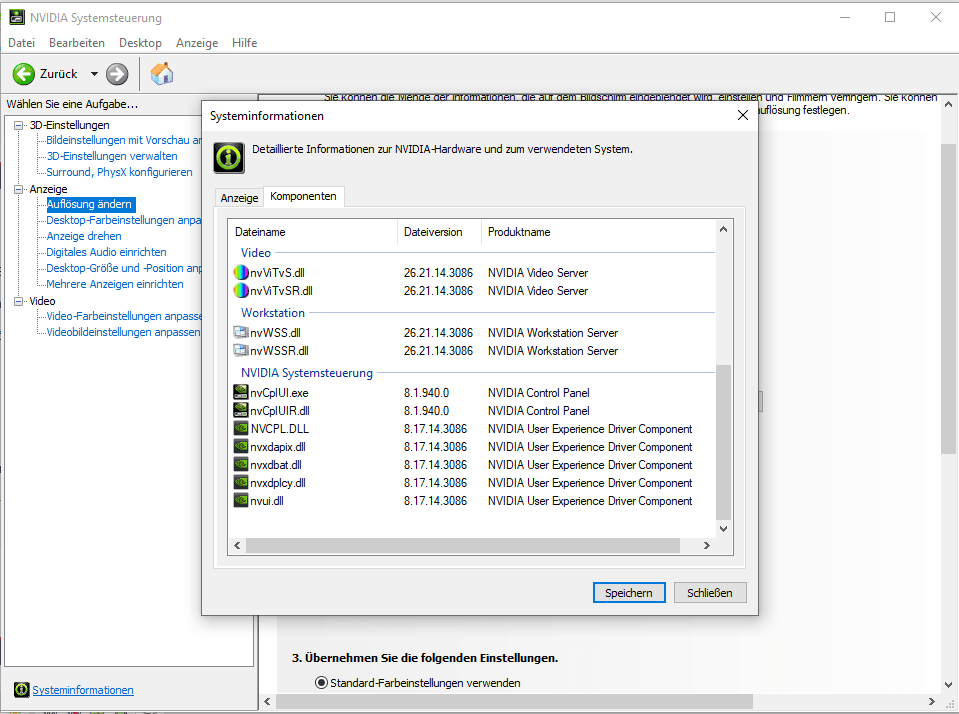
Task: Click the icon next to nvViTvS.dll
Action: point(241,272)
